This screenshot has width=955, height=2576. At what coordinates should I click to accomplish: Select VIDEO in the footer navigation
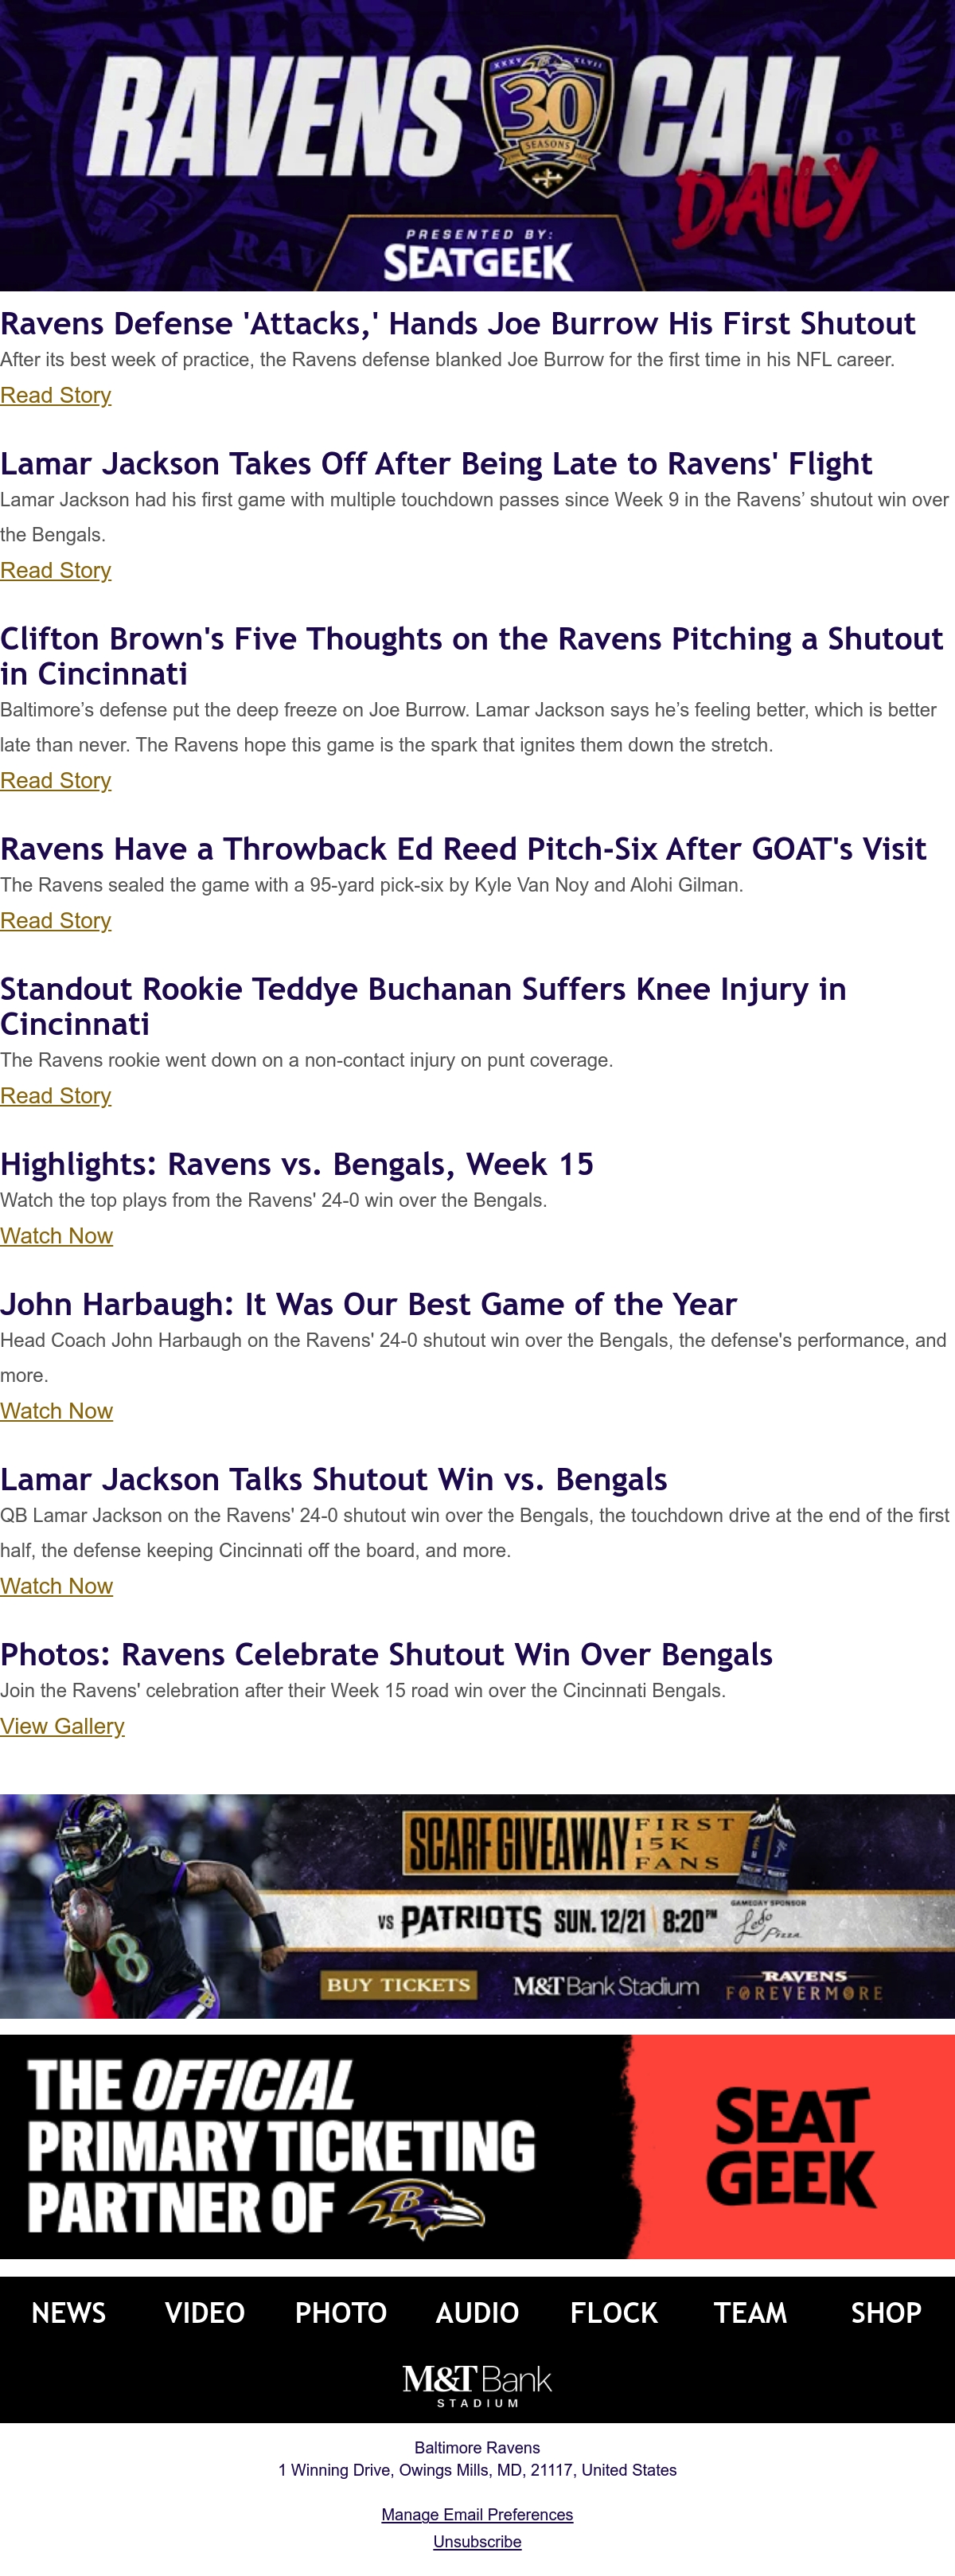click(204, 2312)
